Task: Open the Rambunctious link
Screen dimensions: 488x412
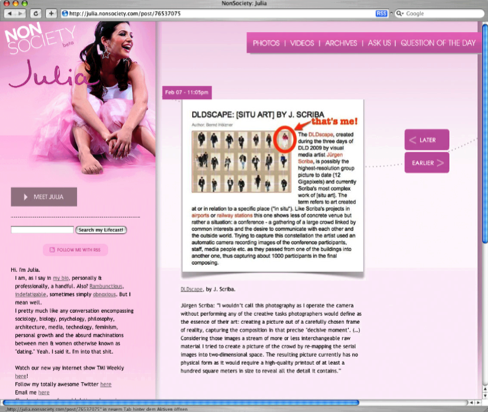Action: (x=106, y=286)
